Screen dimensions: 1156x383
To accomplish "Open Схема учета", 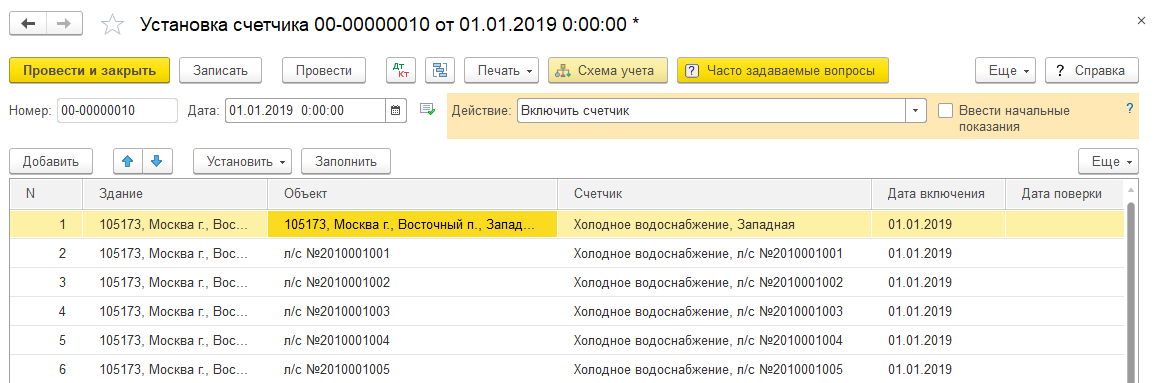I will (x=607, y=71).
